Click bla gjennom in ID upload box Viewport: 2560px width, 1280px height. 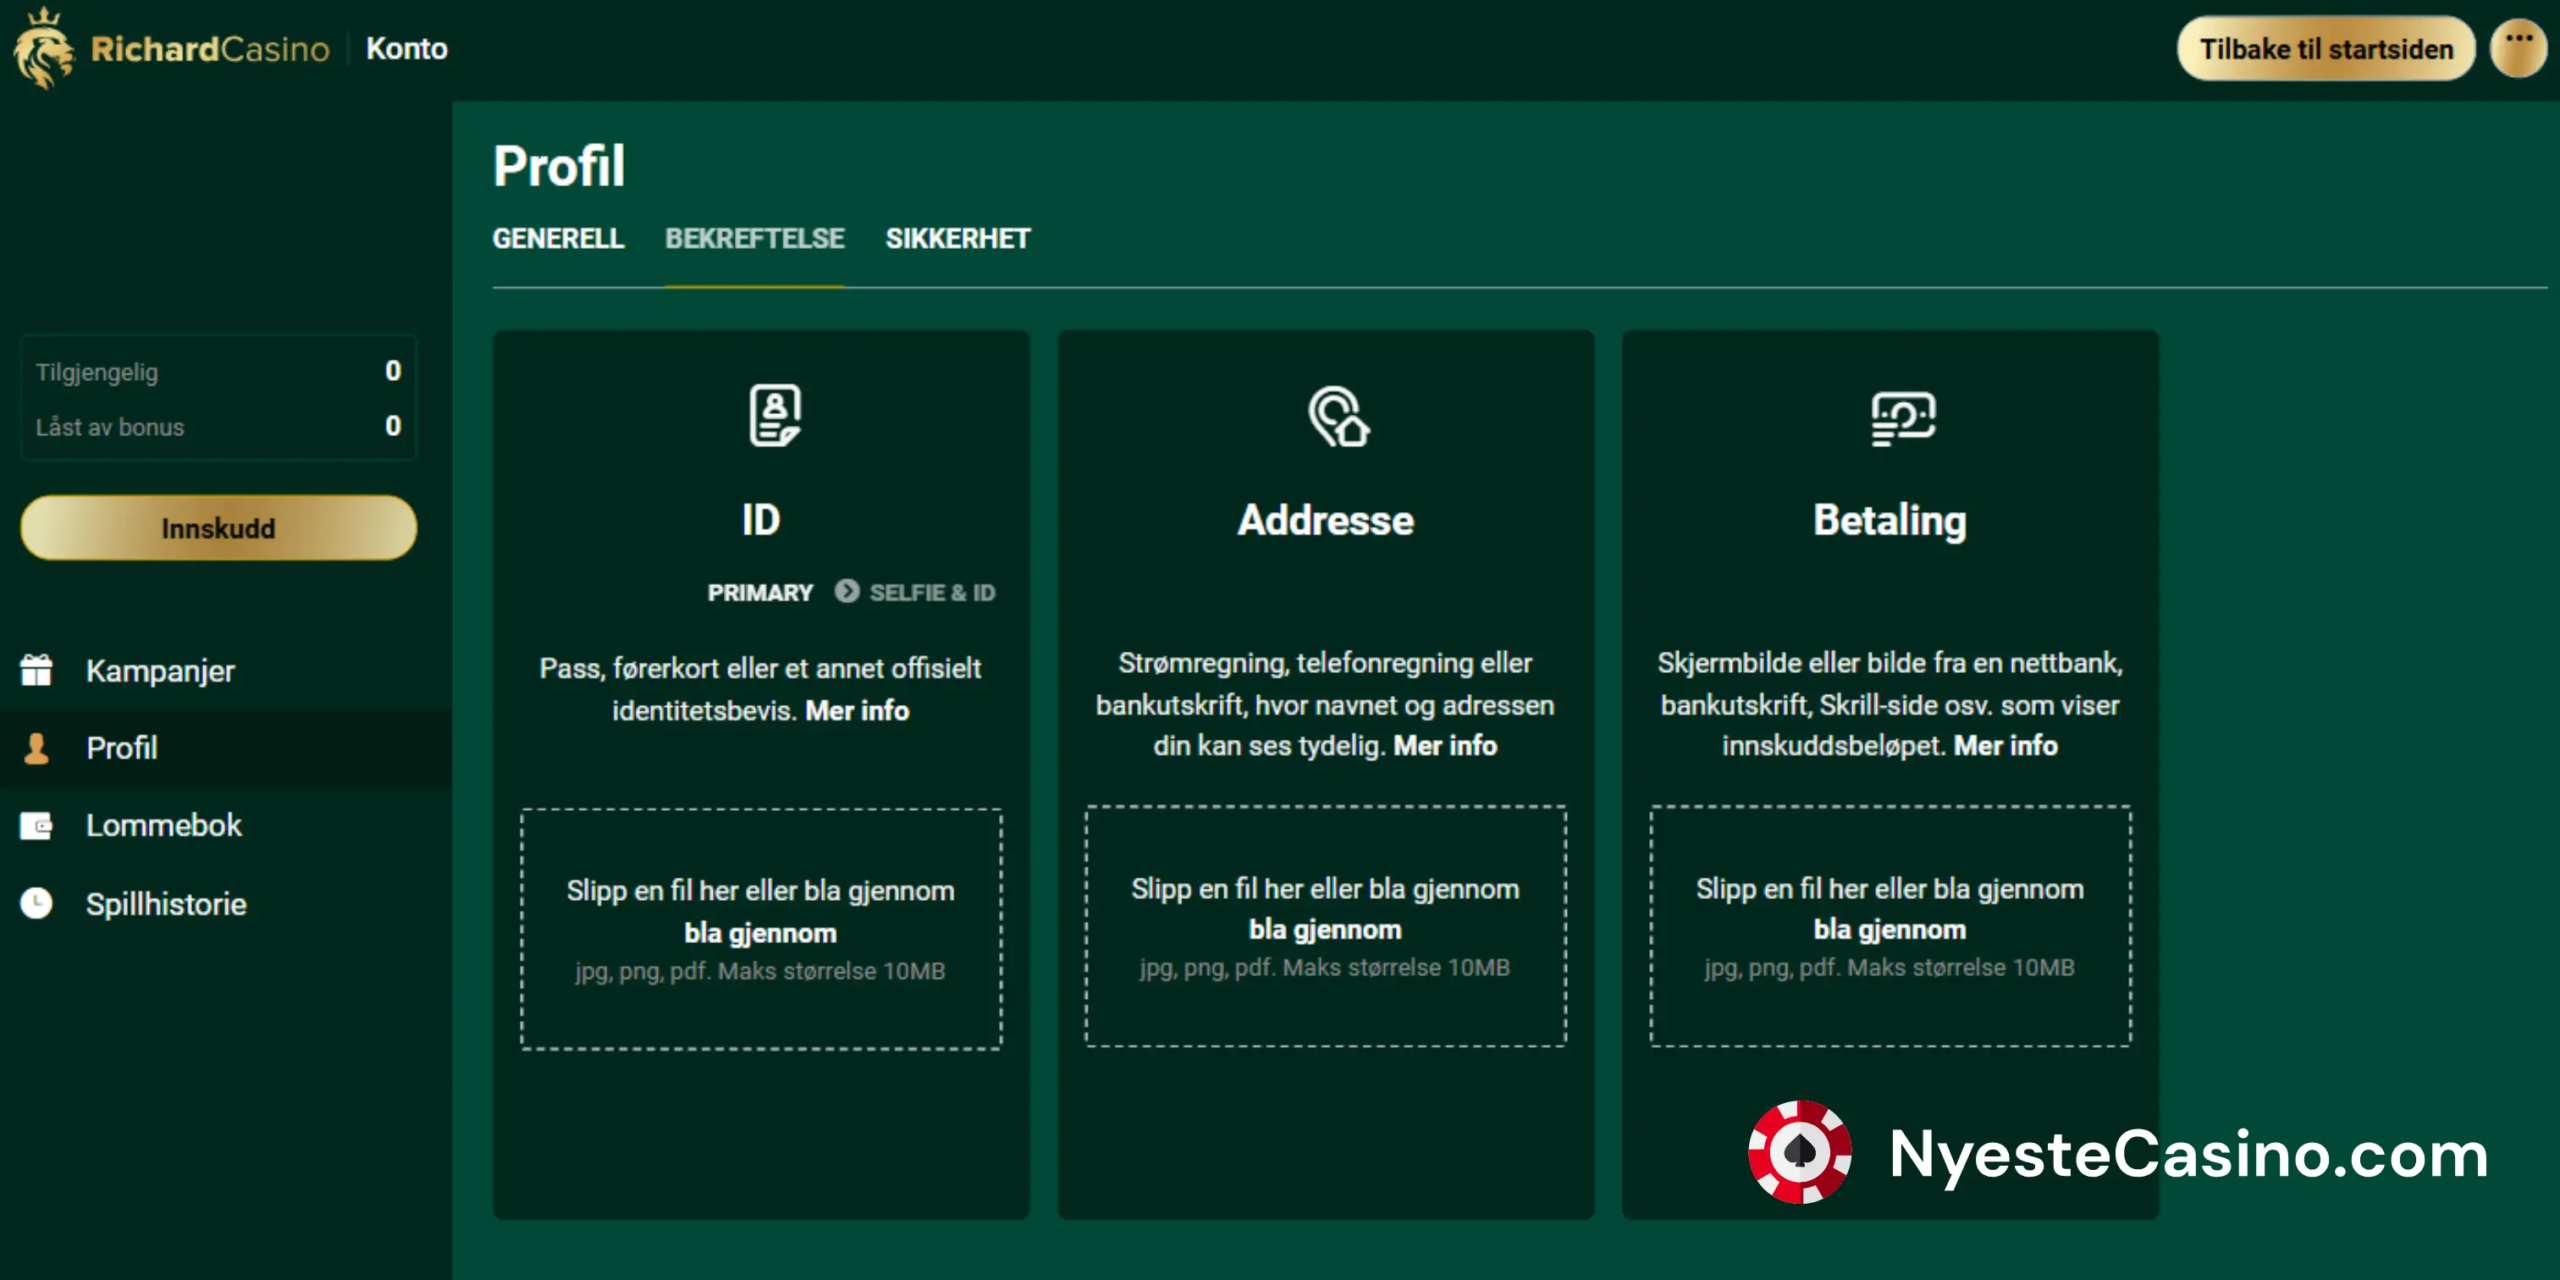click(x=760, y=934)
